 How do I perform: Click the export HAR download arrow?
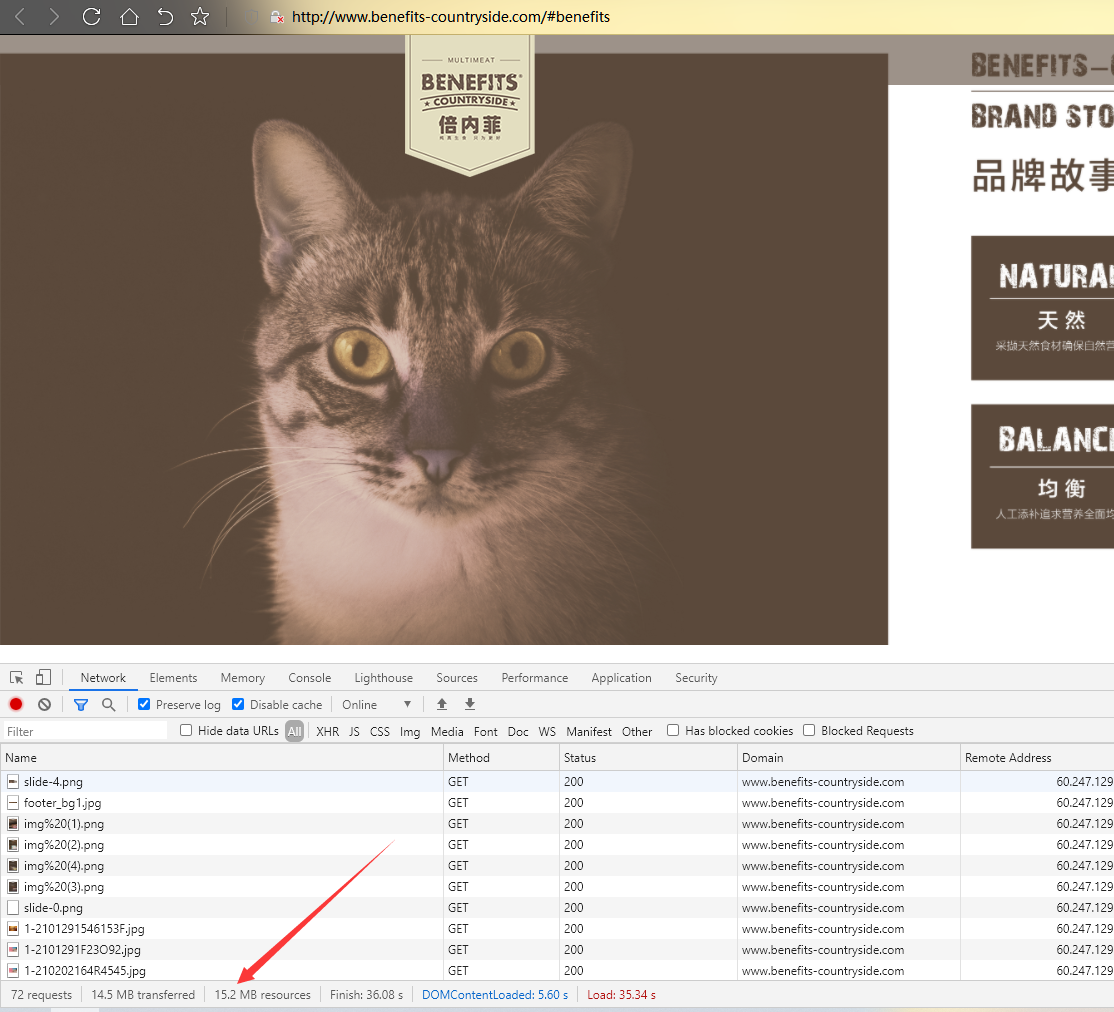pos(470,704)
